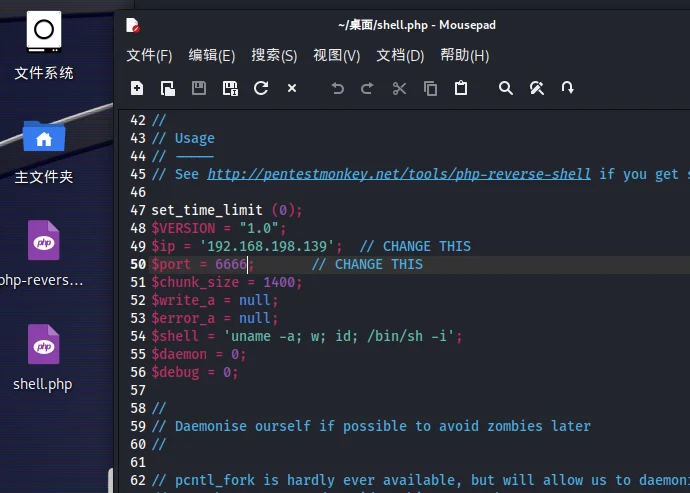Click the $error_a = null line
This screenshot has height=493, width=690.
(215, 318)
